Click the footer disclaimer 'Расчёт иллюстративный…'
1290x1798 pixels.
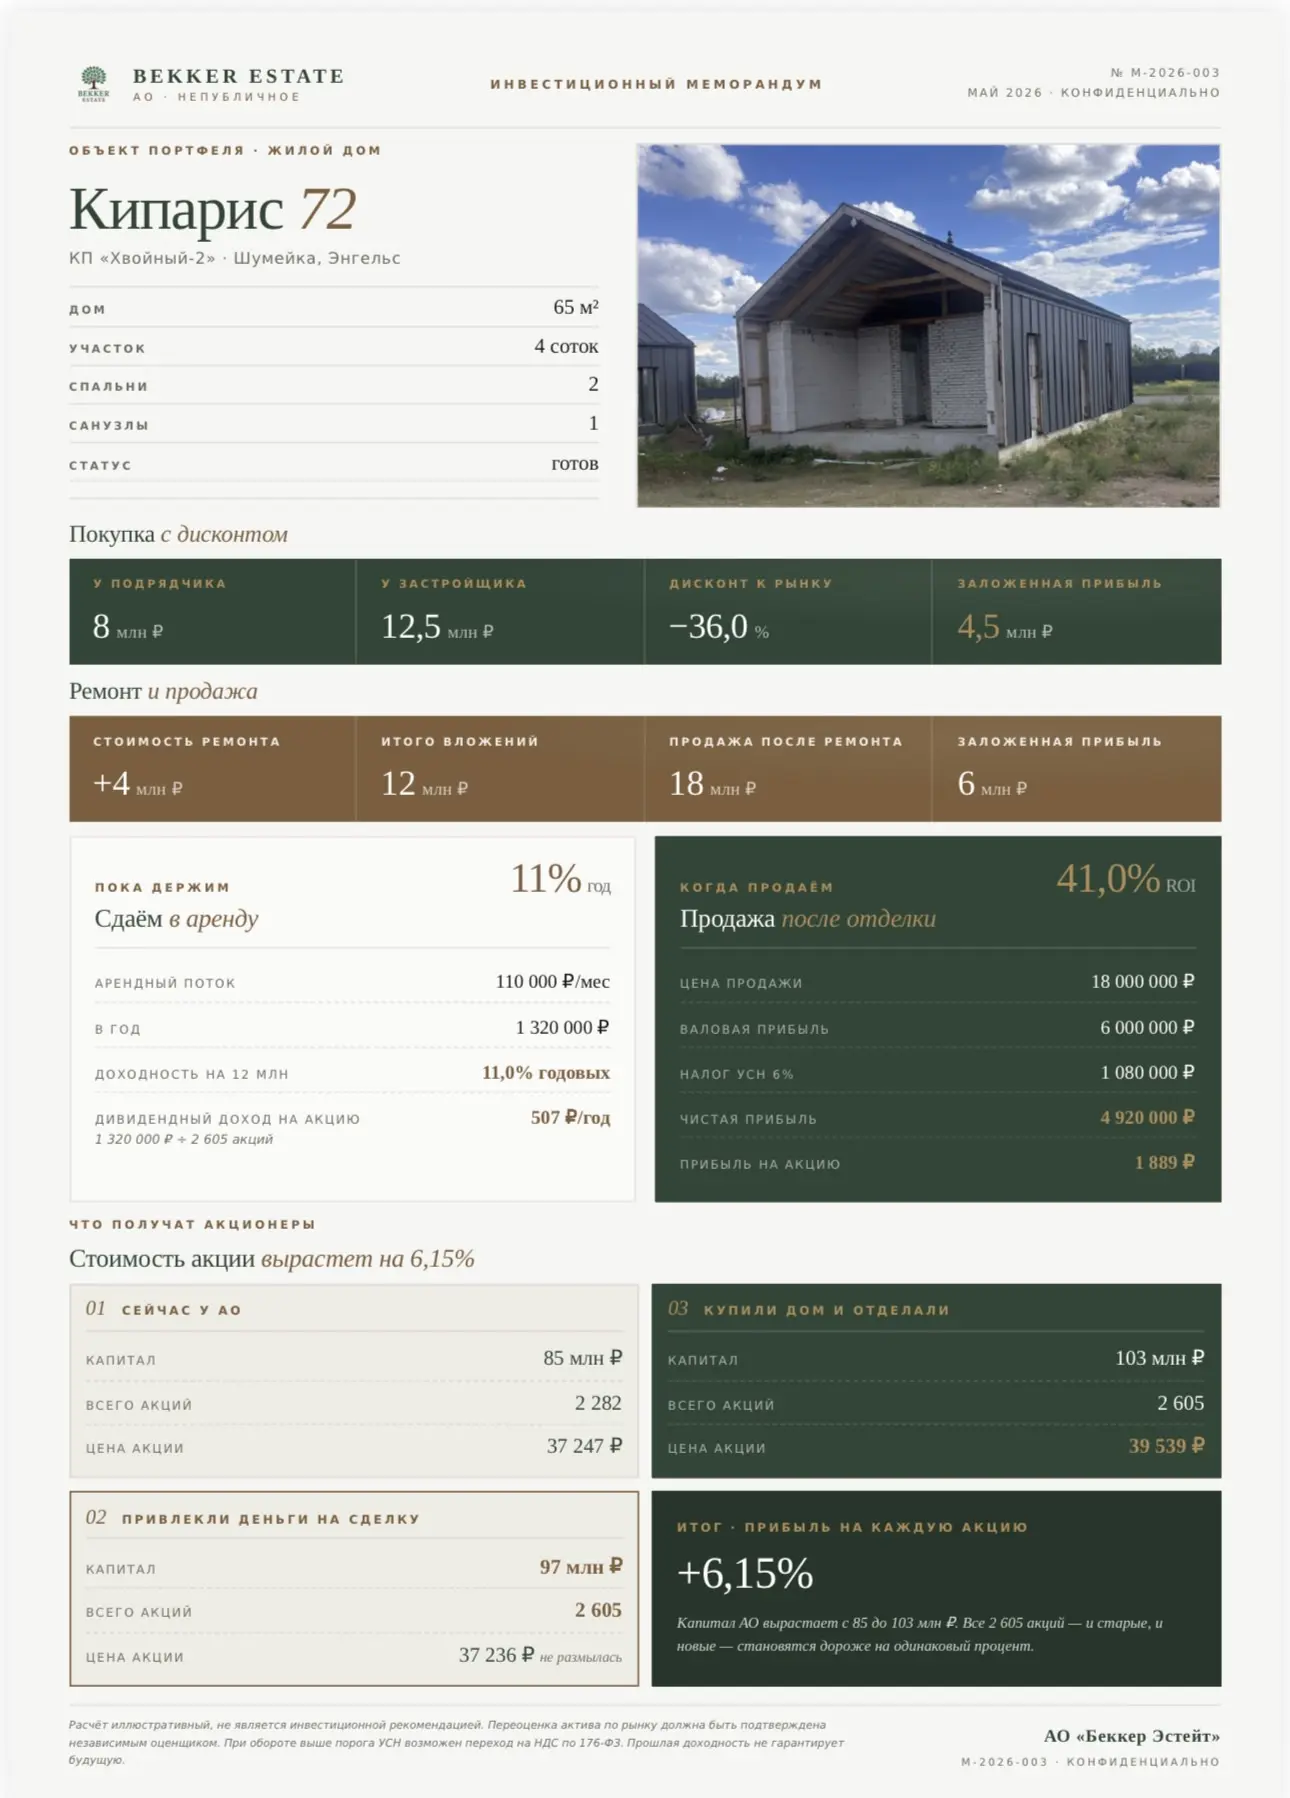[x=457, y=1742]
